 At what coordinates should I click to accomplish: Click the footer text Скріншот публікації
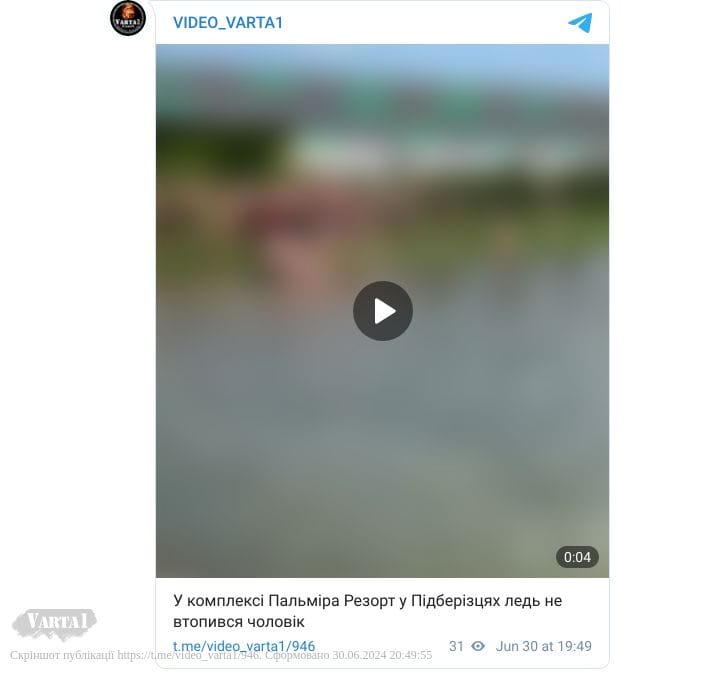62,655
